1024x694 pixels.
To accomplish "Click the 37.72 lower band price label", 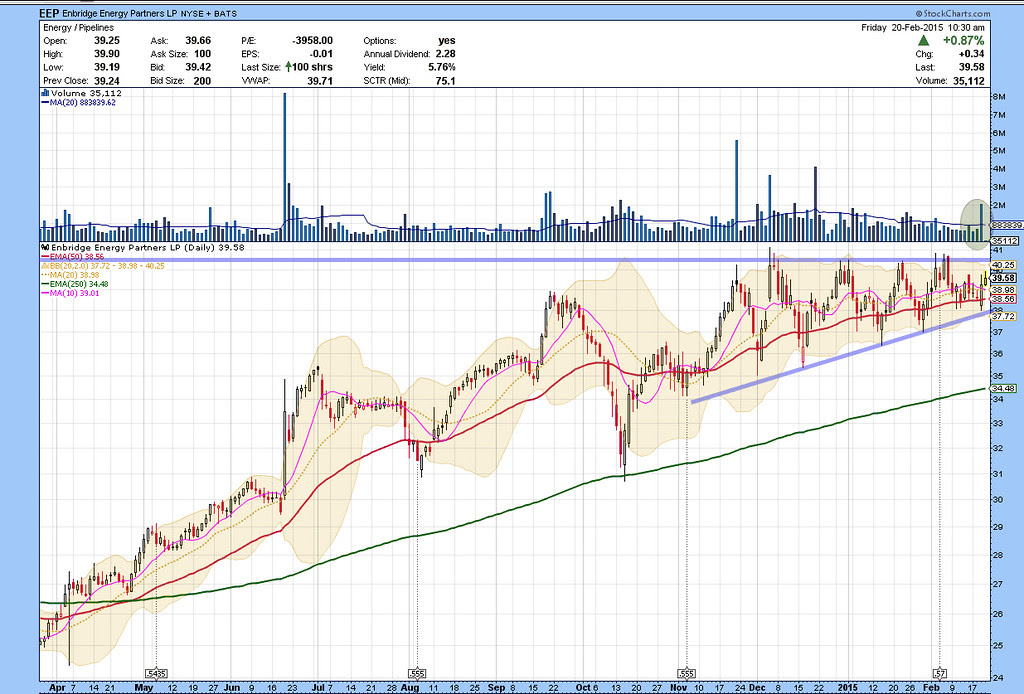I will [x=1003, y=316].
